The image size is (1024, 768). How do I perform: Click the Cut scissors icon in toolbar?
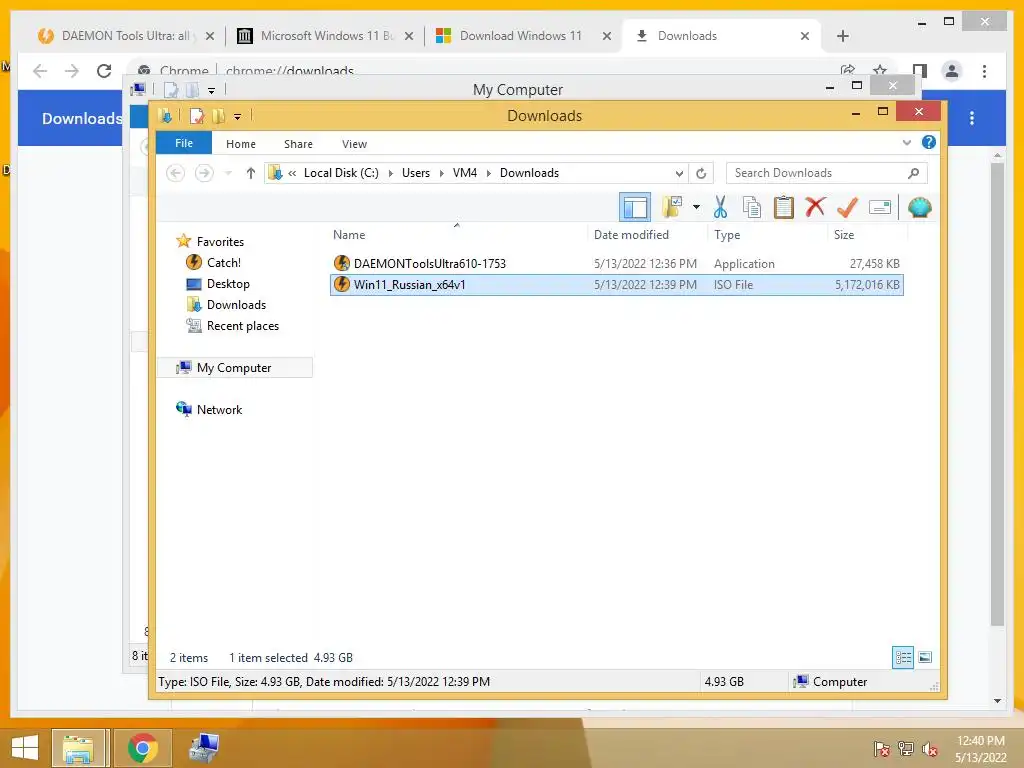coord(720,208)
